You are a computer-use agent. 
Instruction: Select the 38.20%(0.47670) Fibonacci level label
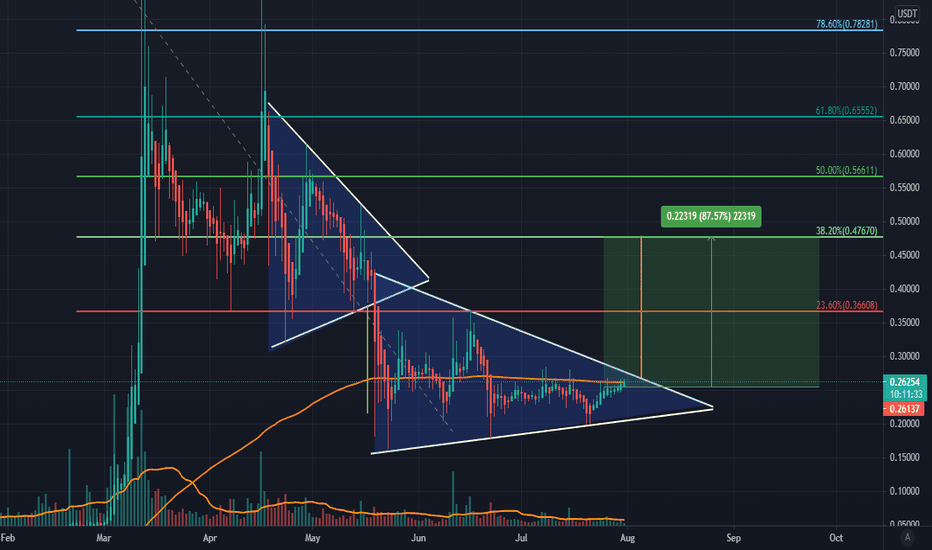coord(846,231)
